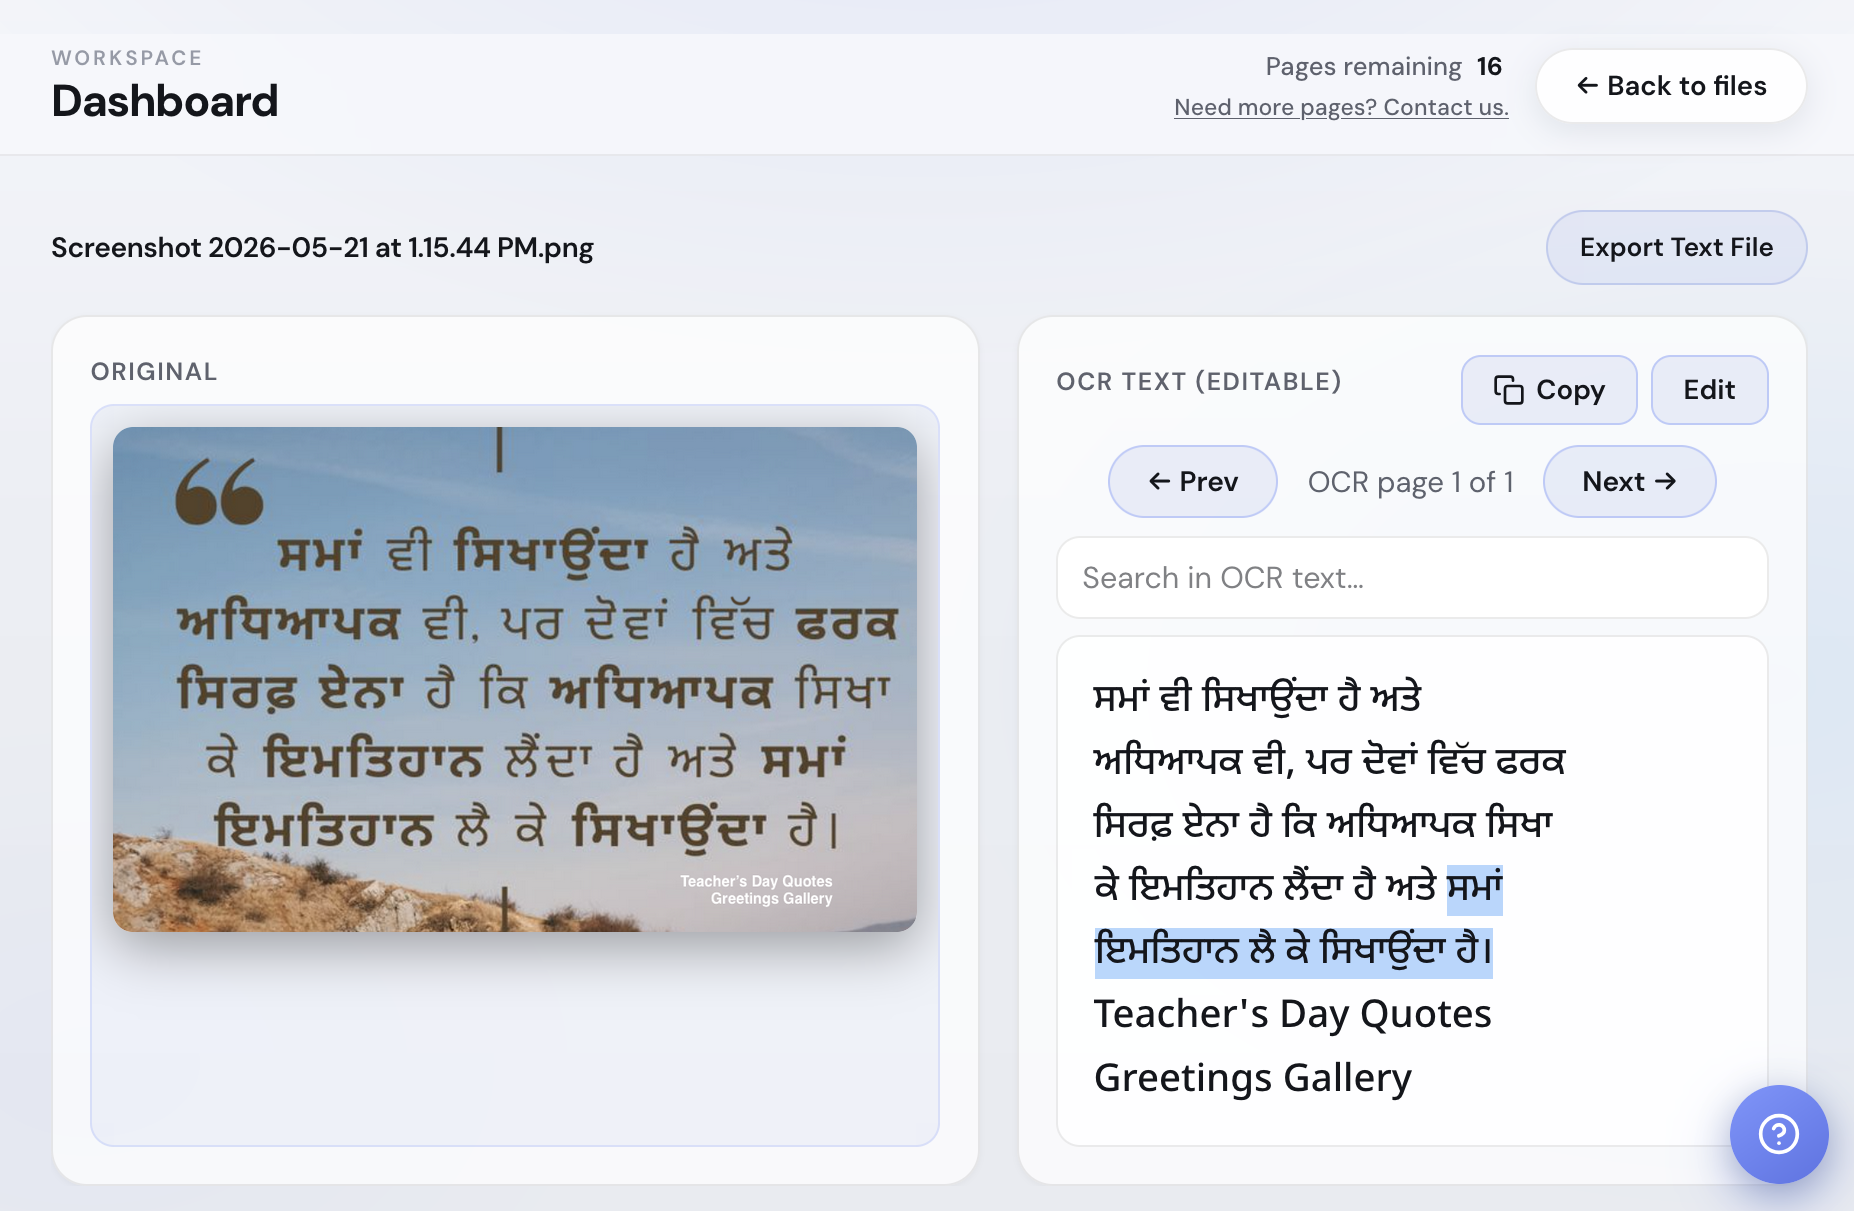Click the original Punjabi quote image
The height and width of the screenshot is (1211, 1854).
[x=515, y=679]
